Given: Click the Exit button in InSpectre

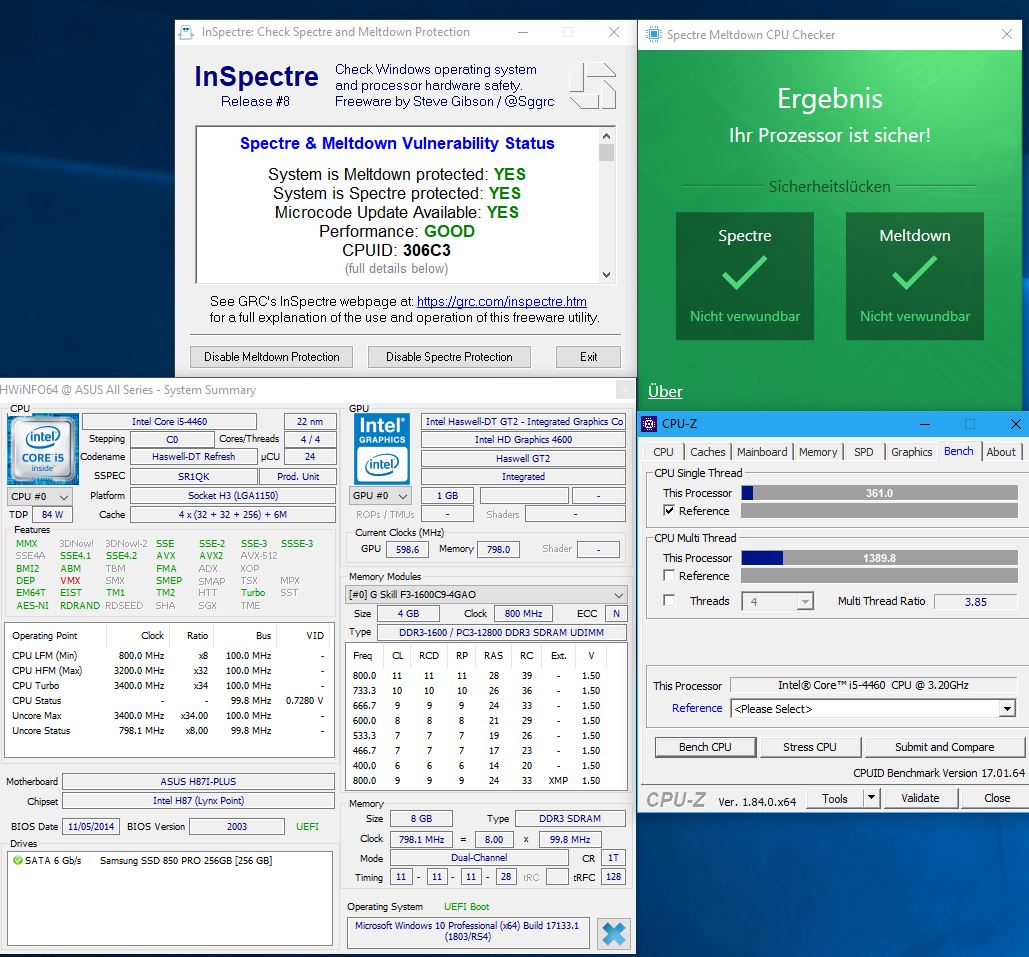Looking at the screenshot, I should (588, 356).
